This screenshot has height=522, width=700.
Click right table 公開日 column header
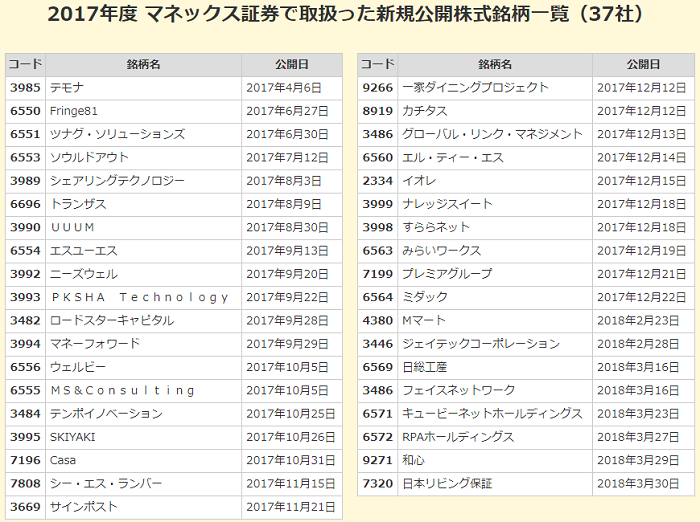[x=643, y=64]
